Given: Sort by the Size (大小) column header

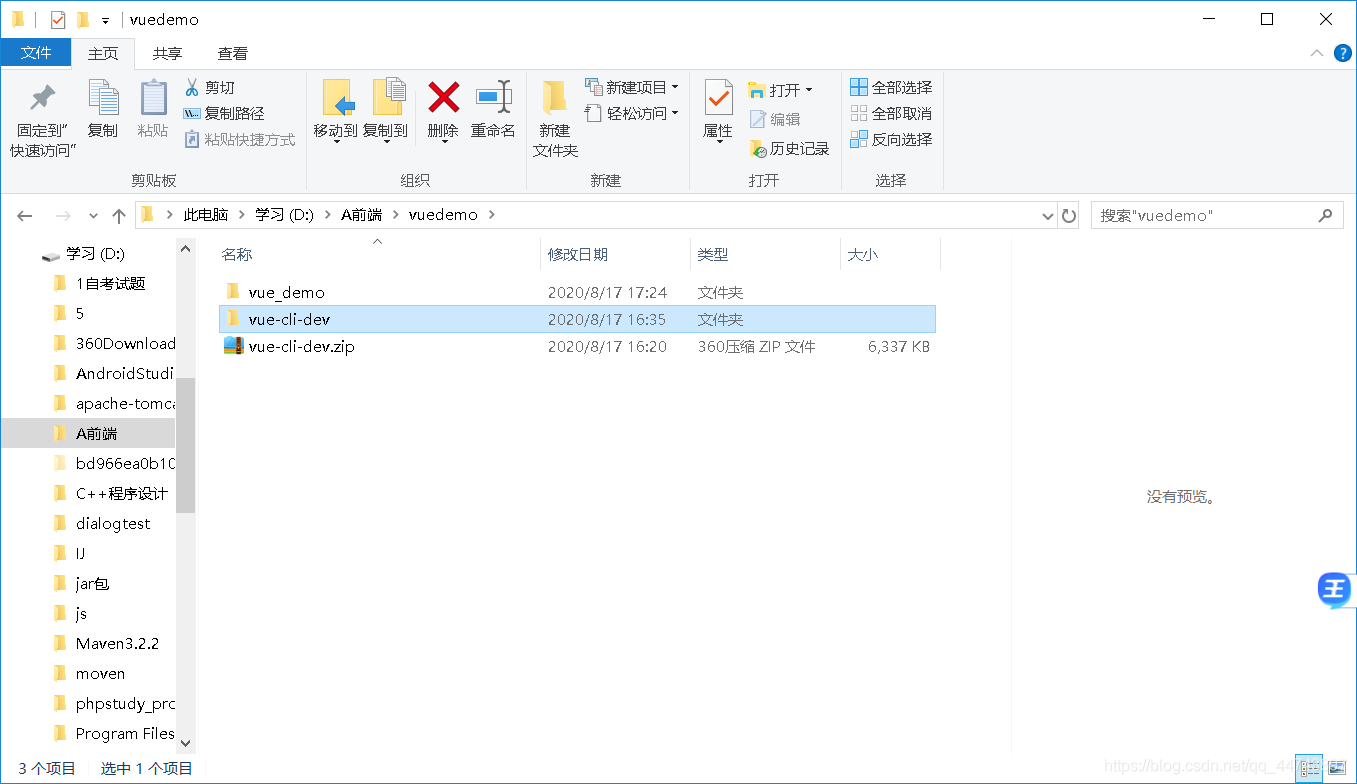Looking at the screenshot, I should pos(863,255).
